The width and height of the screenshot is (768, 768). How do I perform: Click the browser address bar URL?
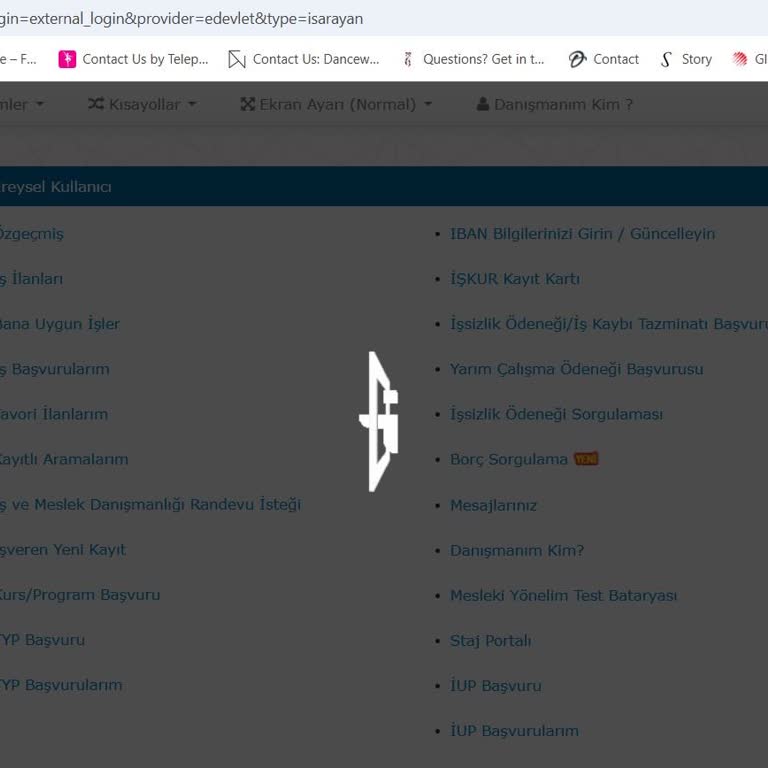181,19
